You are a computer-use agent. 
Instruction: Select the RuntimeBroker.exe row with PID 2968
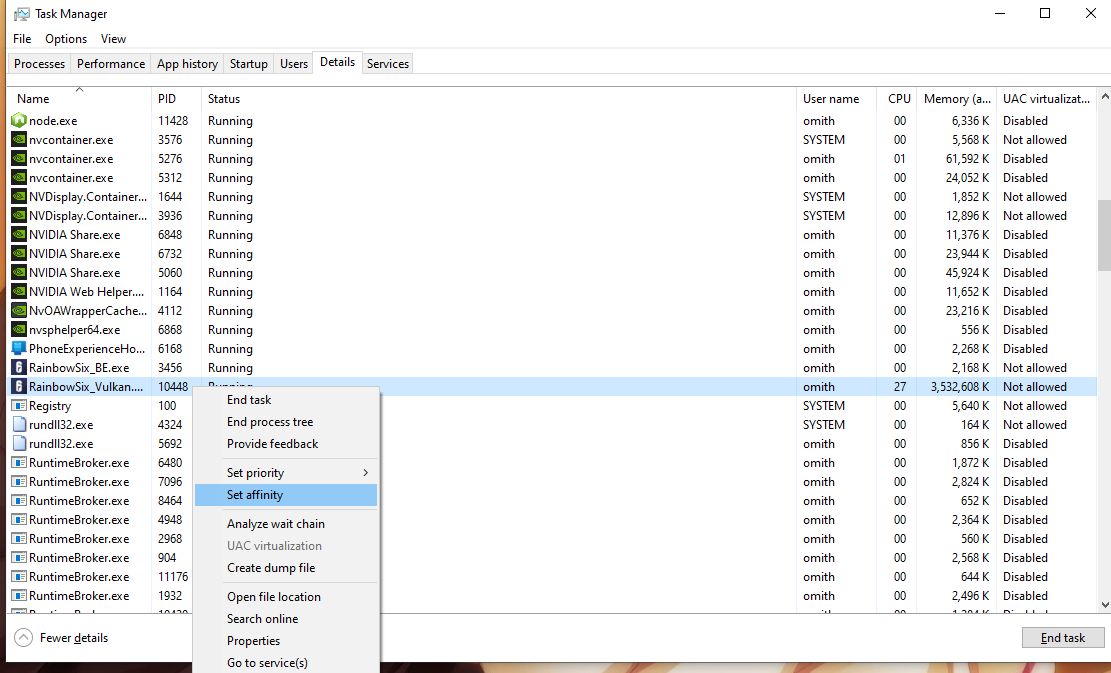(552, 538)
